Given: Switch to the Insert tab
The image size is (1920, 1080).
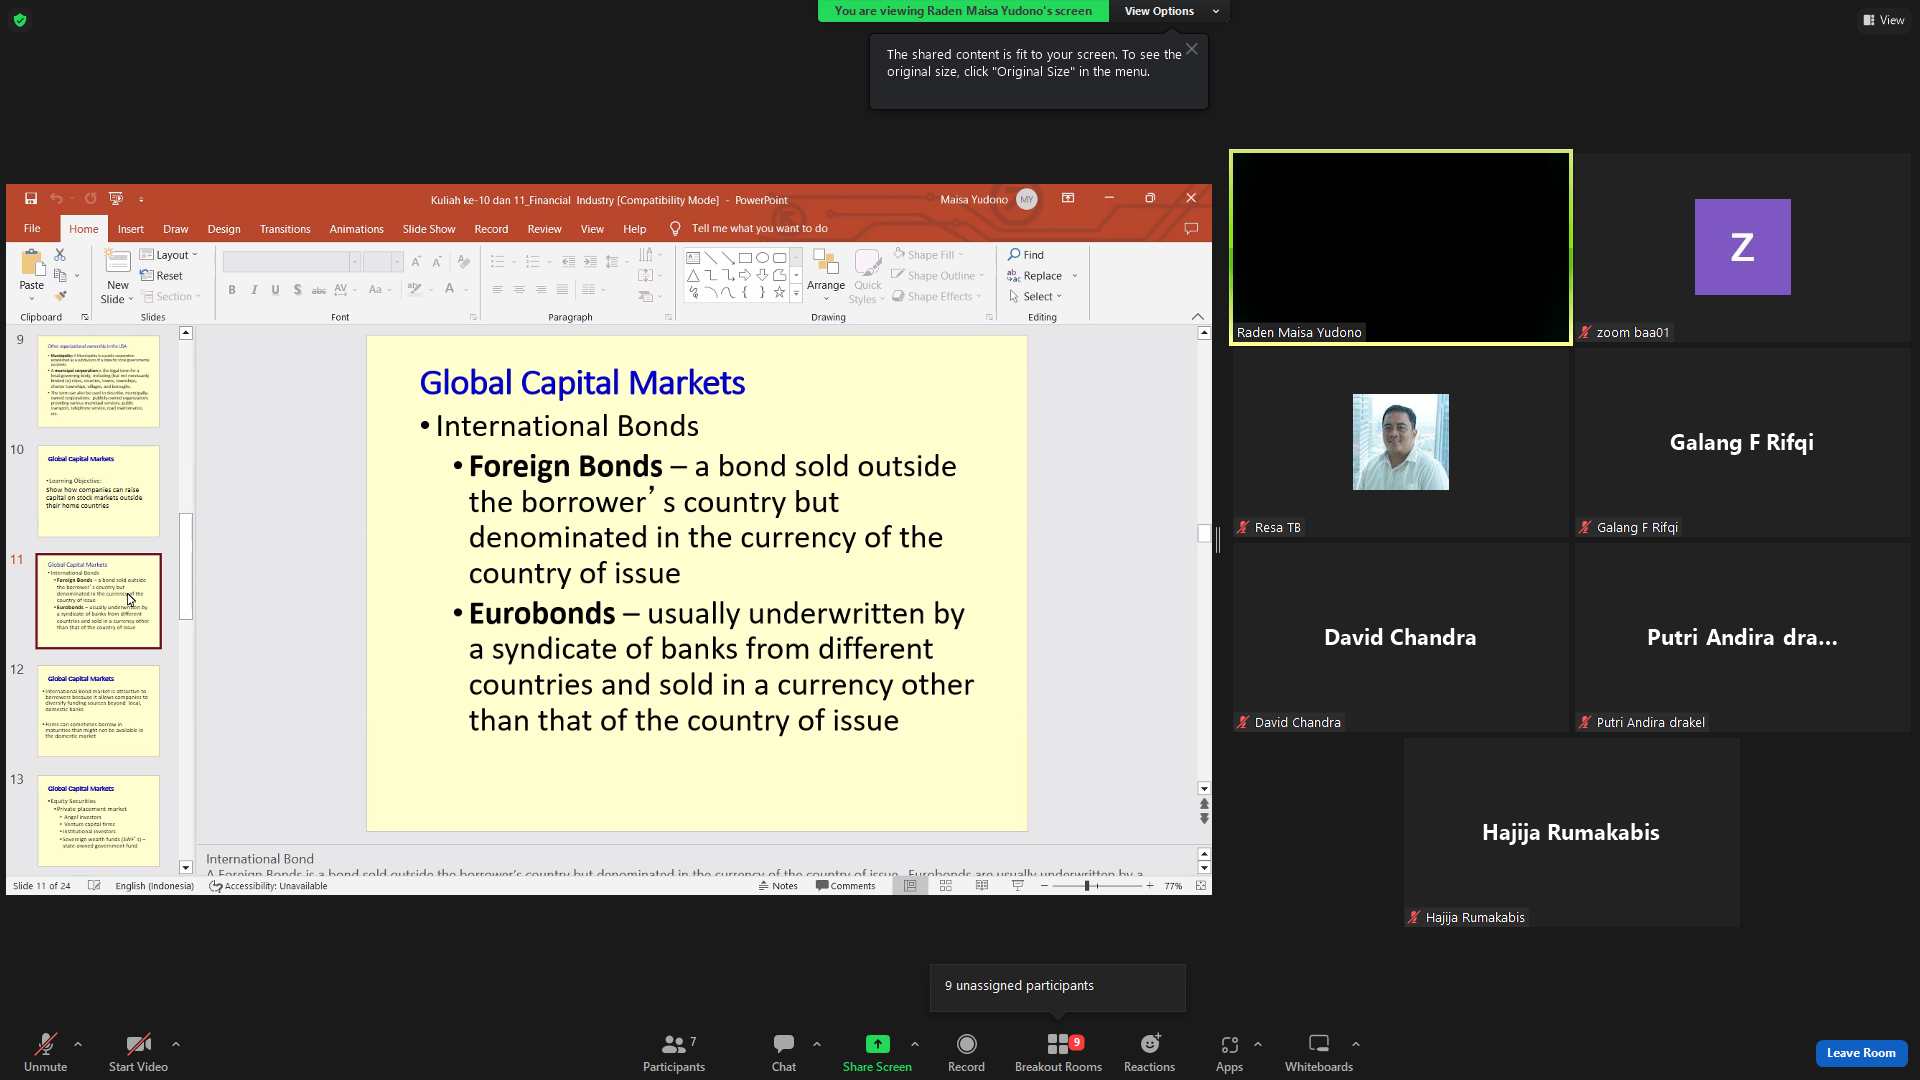Looking at the screenshot, I should click(x=131, y=229).
